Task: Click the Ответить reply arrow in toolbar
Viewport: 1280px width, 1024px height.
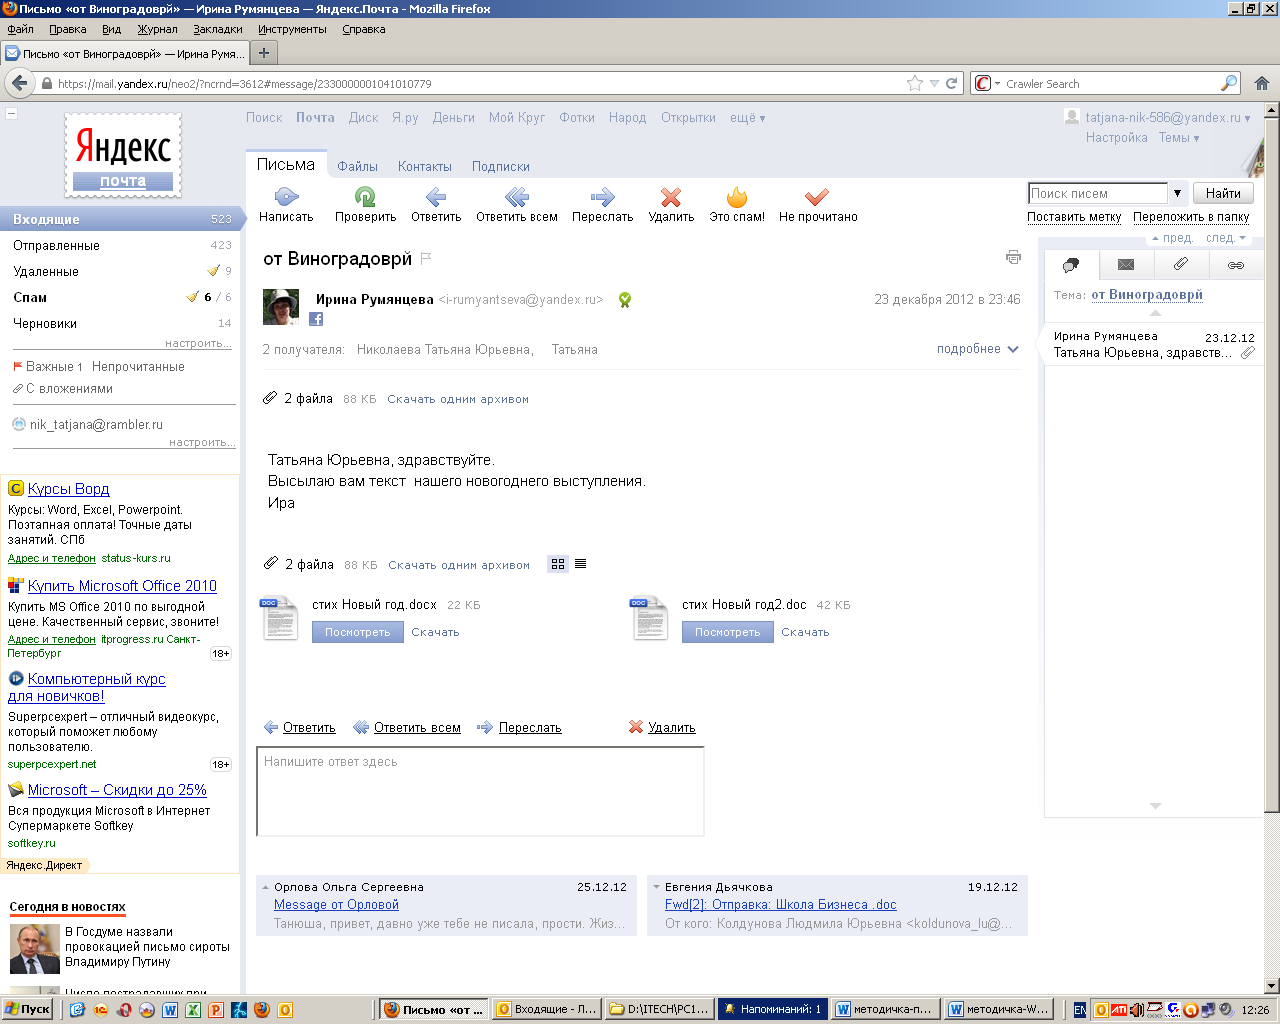Action: [x=436, y=196]
